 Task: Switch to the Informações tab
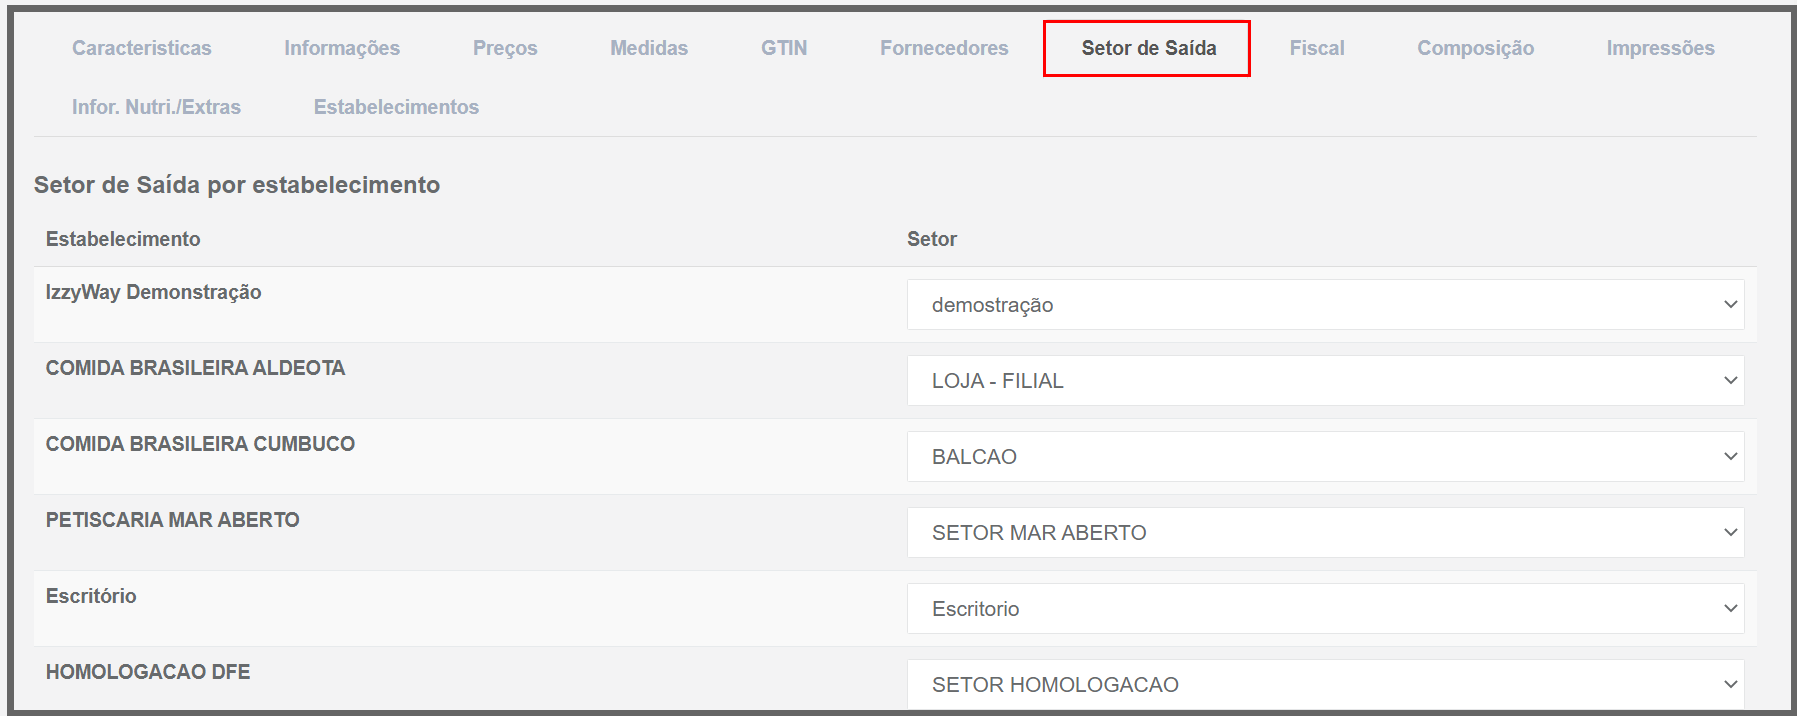pos(342,48)
